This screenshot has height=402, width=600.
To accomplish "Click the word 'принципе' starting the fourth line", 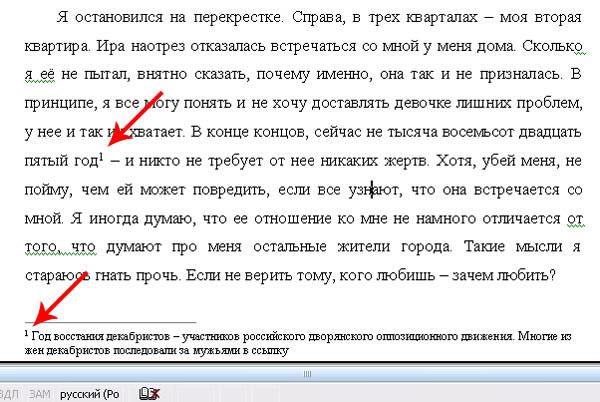I will pyautogui.click(x=60, y=103).
